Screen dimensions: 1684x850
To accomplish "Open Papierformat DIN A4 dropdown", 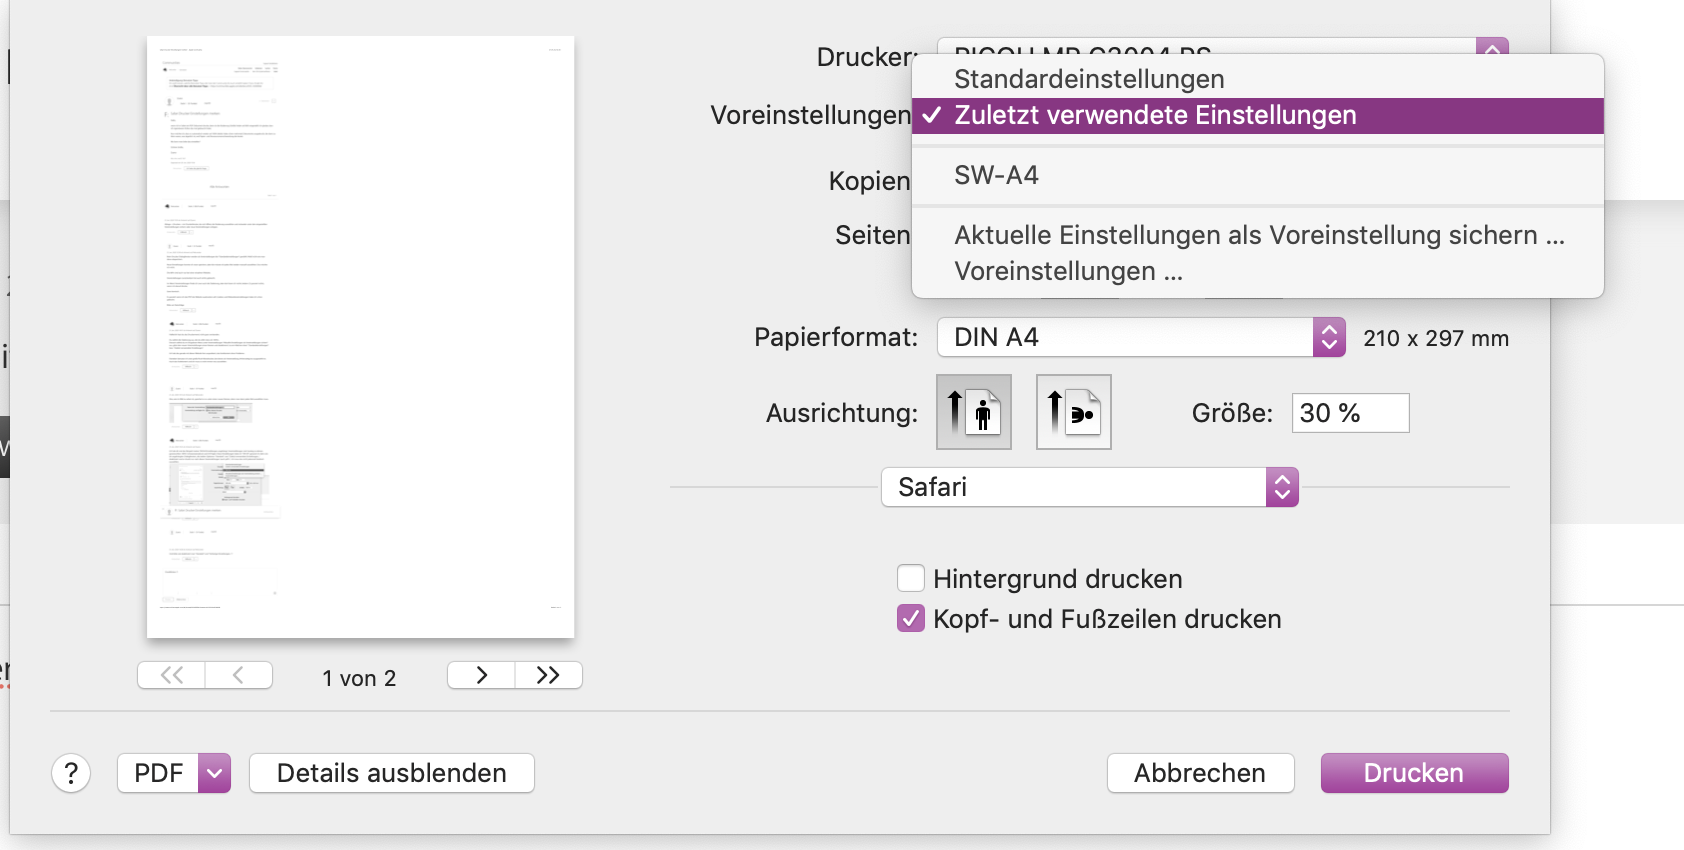I will tap(1140, 338).
